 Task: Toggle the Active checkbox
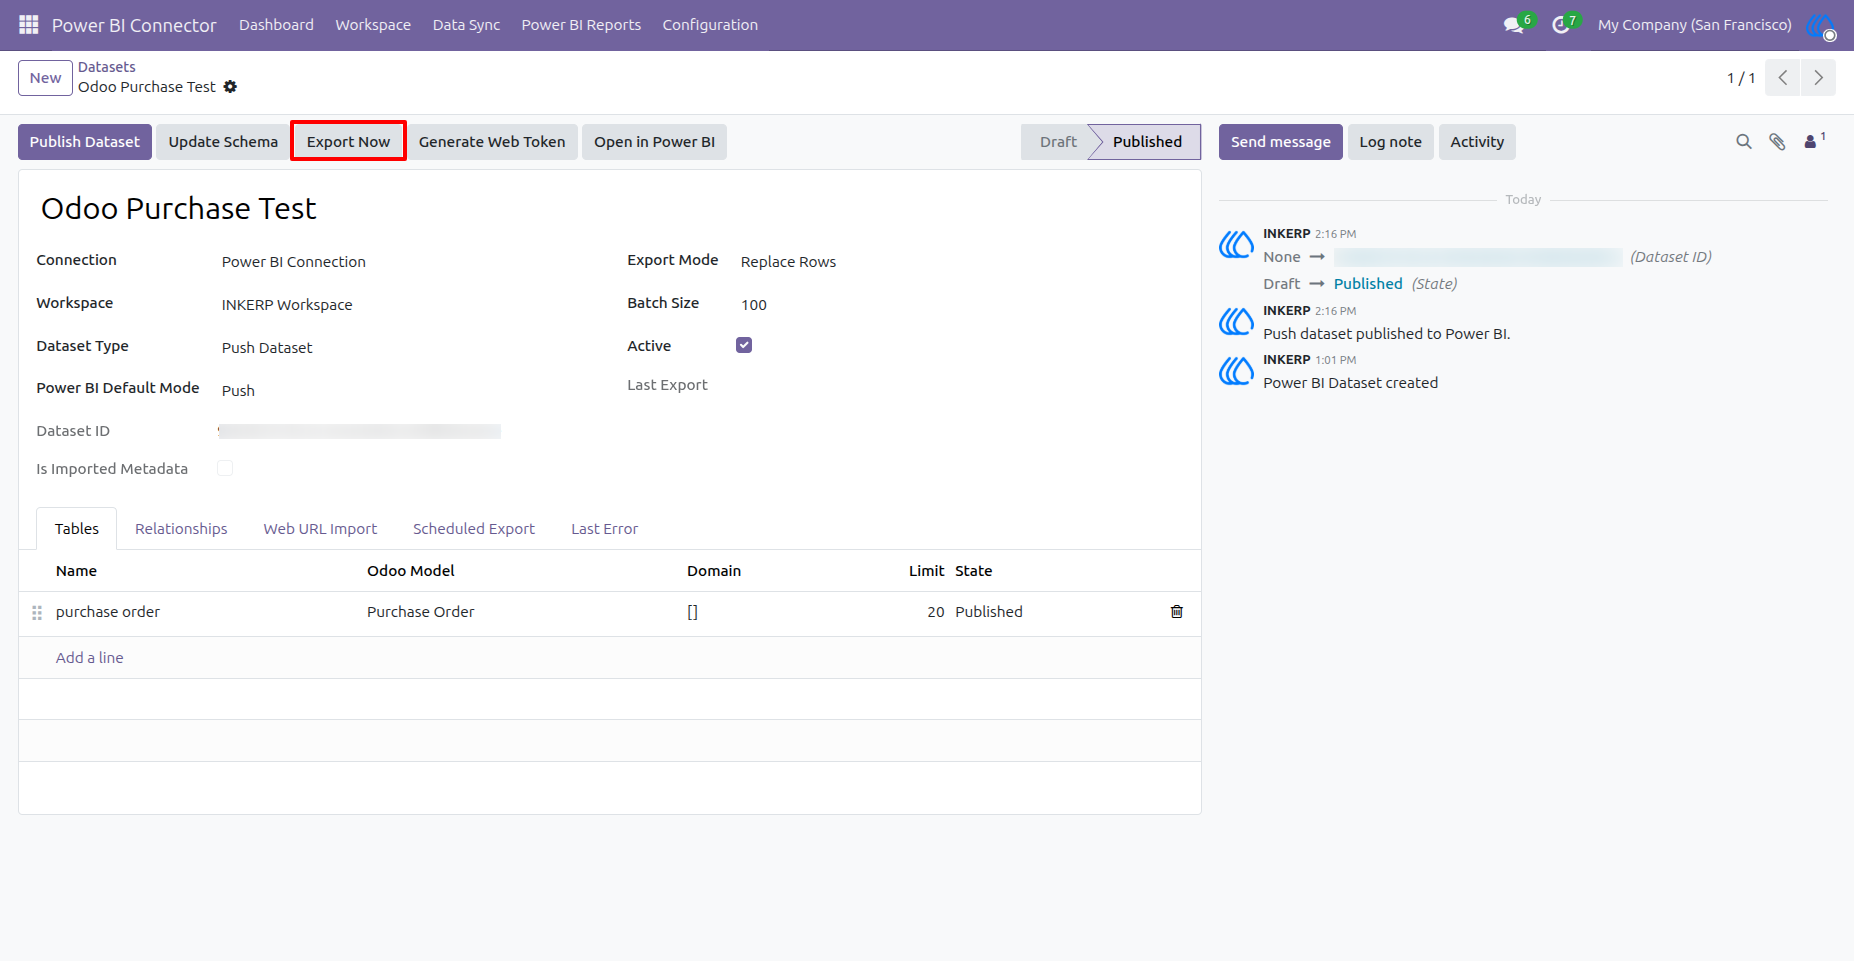click(744, 345)
